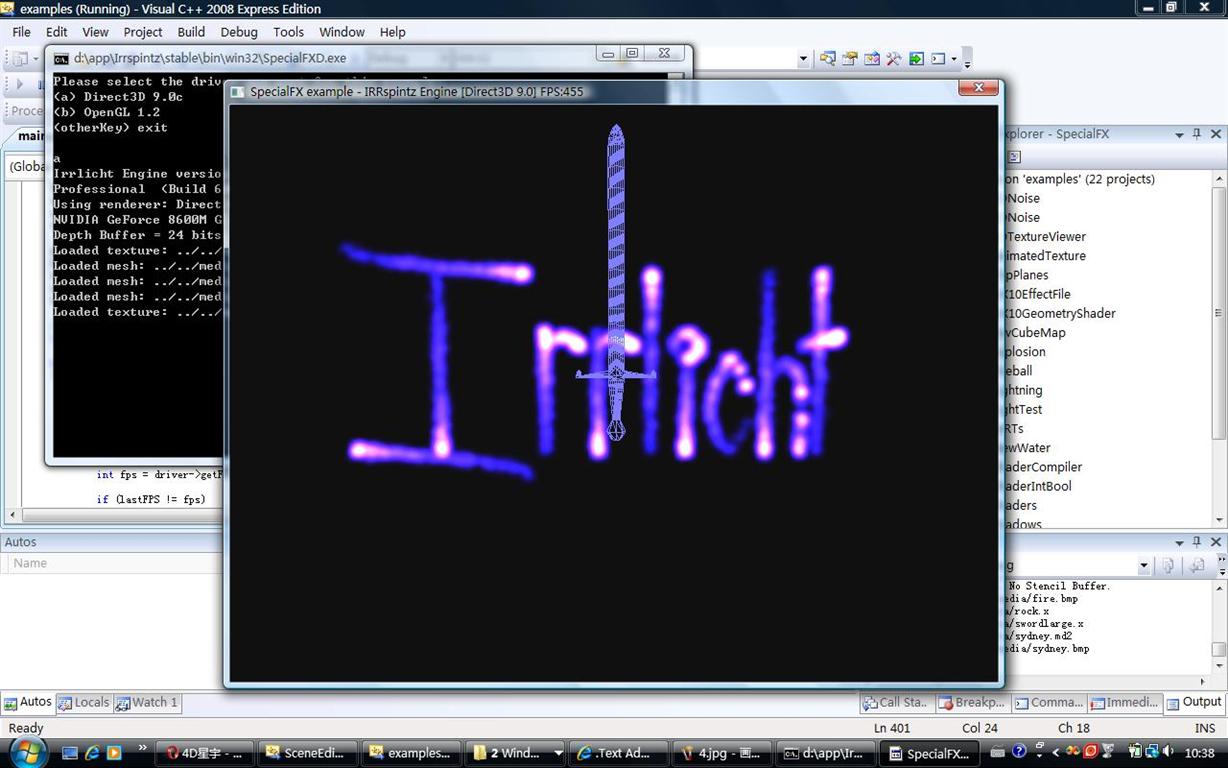
Task: Open the dropdown arrow beside the Command Window icon
Action: coord(953,59)
